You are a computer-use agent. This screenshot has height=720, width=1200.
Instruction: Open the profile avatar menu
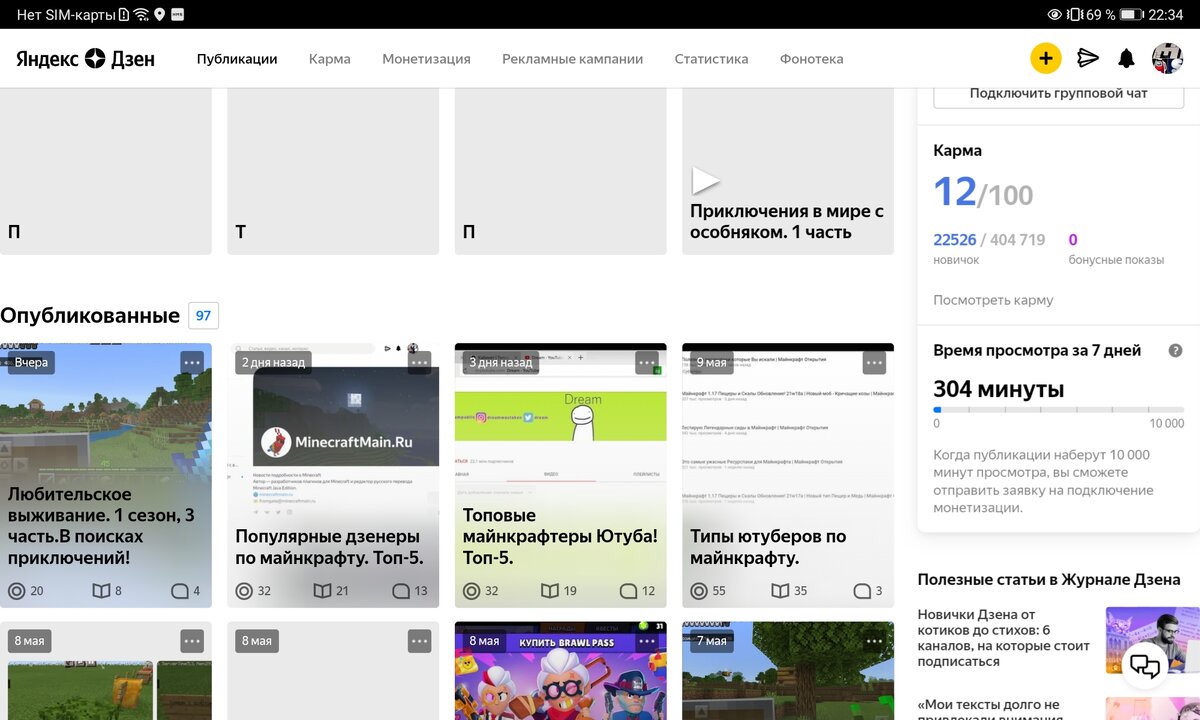click(x=1167, y=58)
